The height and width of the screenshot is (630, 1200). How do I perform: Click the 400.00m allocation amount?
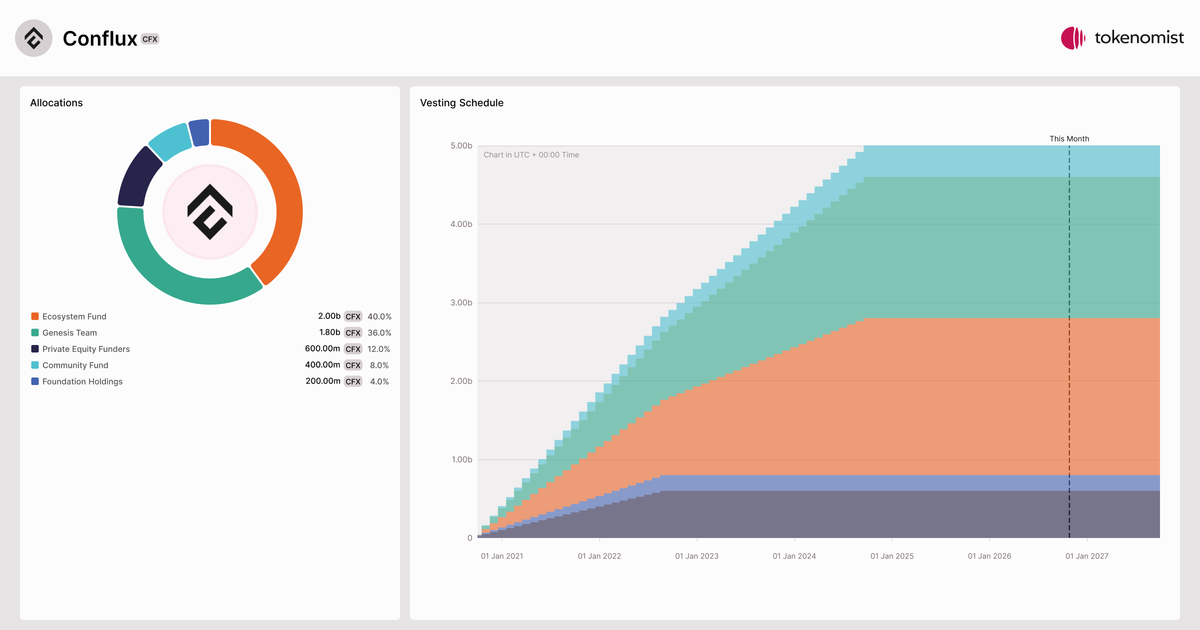[x=323, y=365]
